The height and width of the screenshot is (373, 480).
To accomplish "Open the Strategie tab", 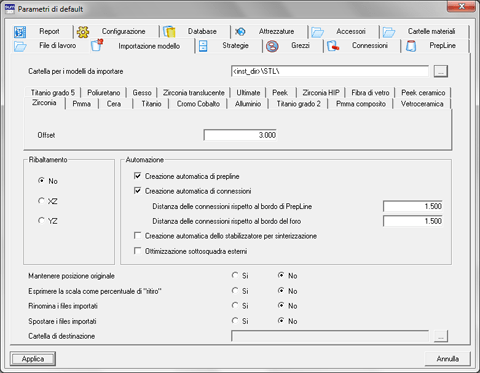I will click(x=229, y=46).
